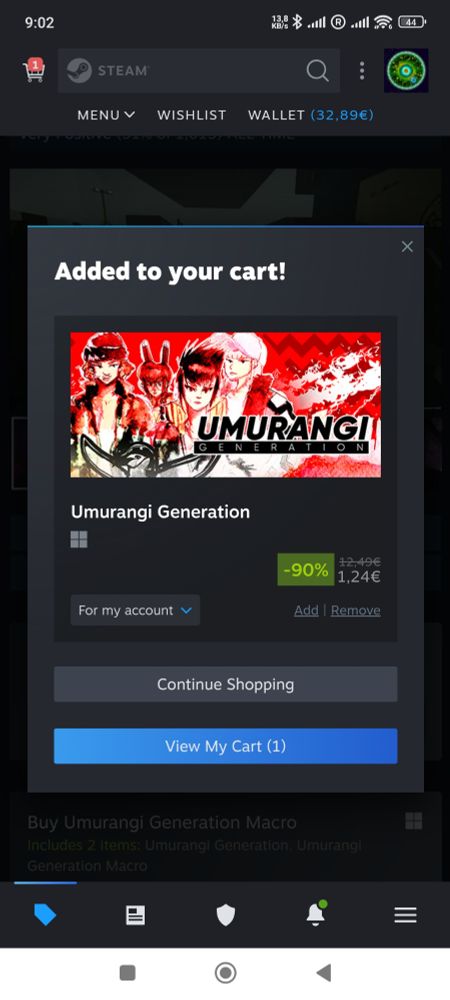Tap View My Cart (1) button
Screen dimensions: 450x1000
coord(226,746)
